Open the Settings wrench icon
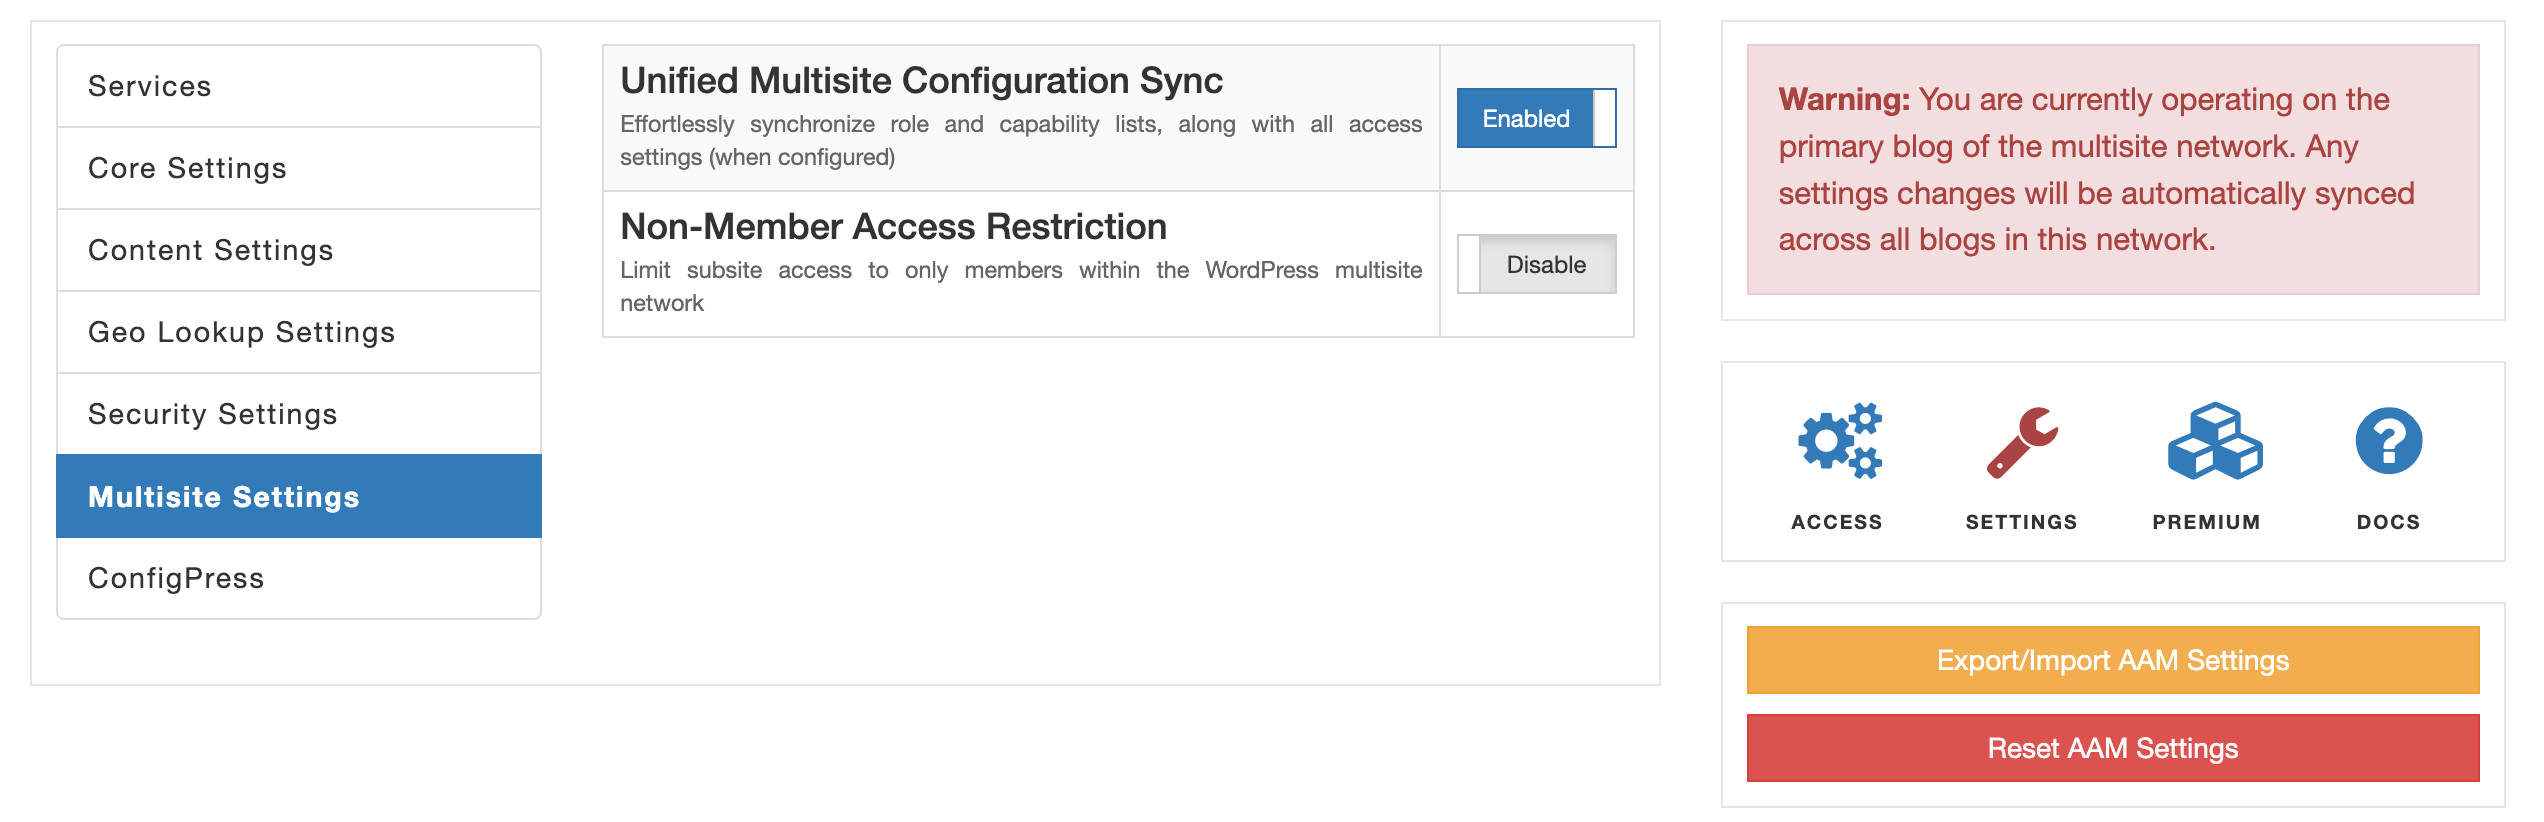 (x=2022, y=442)
